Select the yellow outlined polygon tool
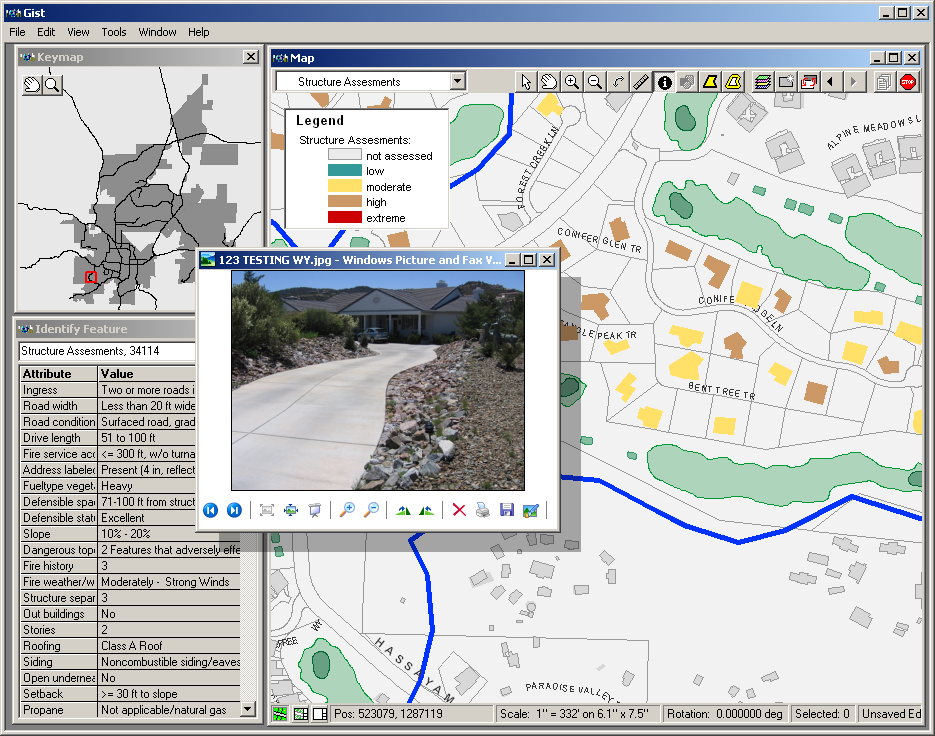This screenshot has height=736, width=935. (733, 82)
